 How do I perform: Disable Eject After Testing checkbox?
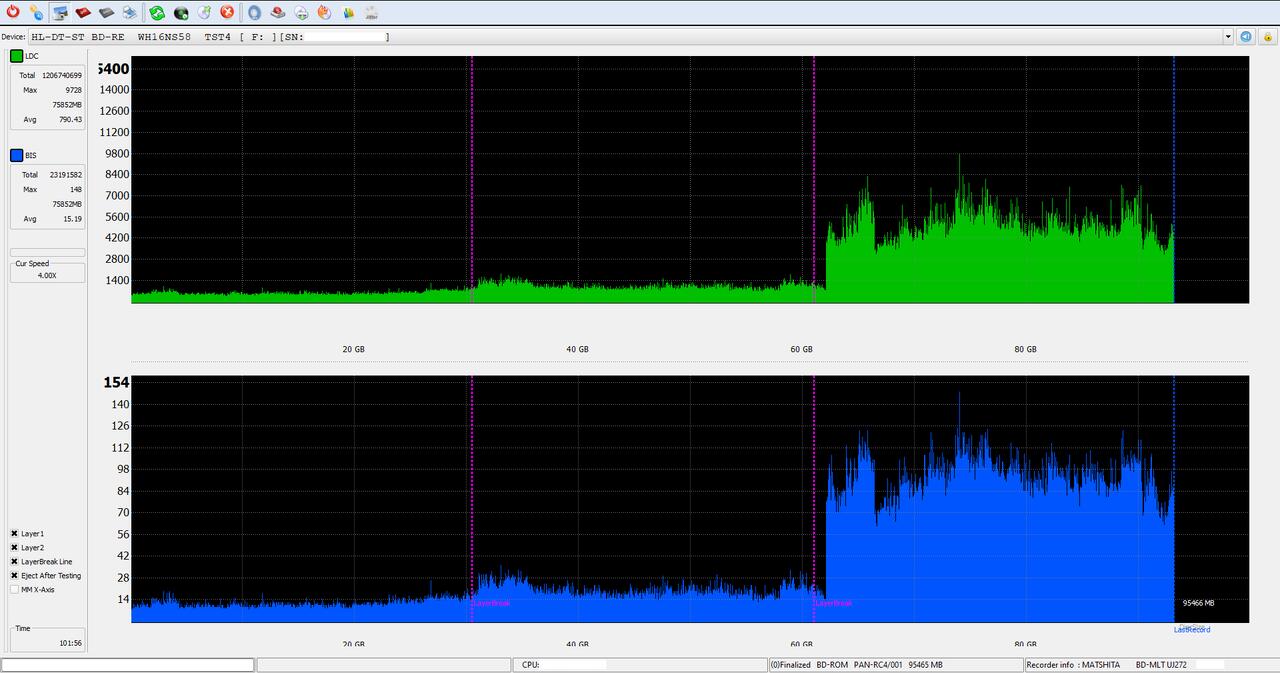click(x=15, y=576)
